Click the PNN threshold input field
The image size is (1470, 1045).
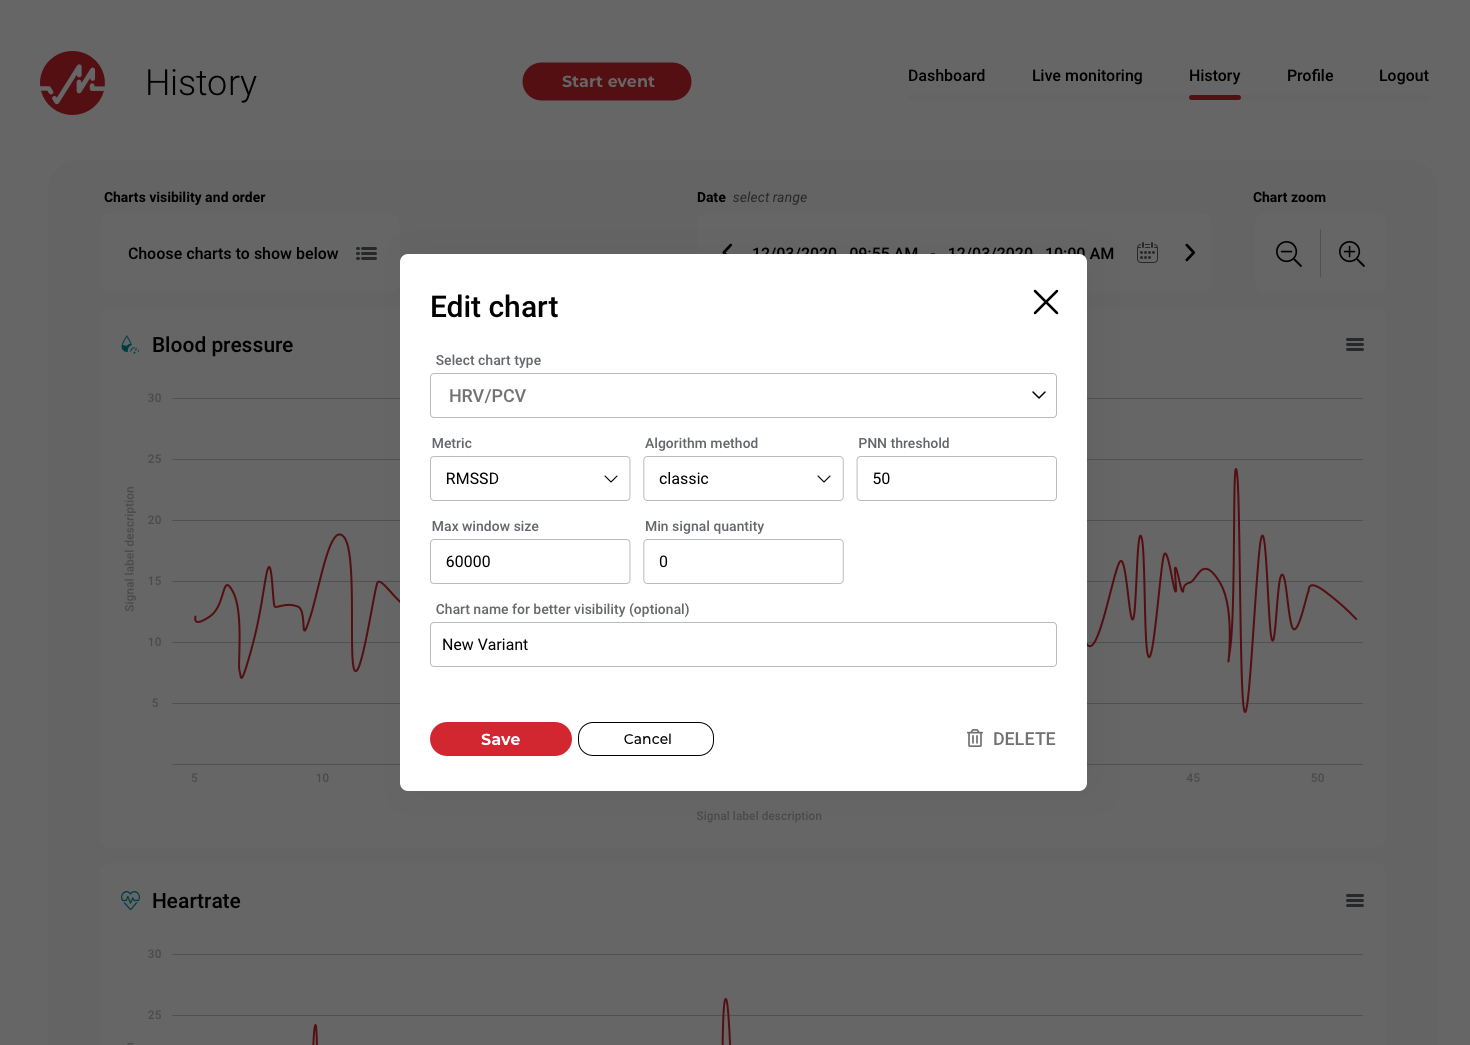click(956, 479)
